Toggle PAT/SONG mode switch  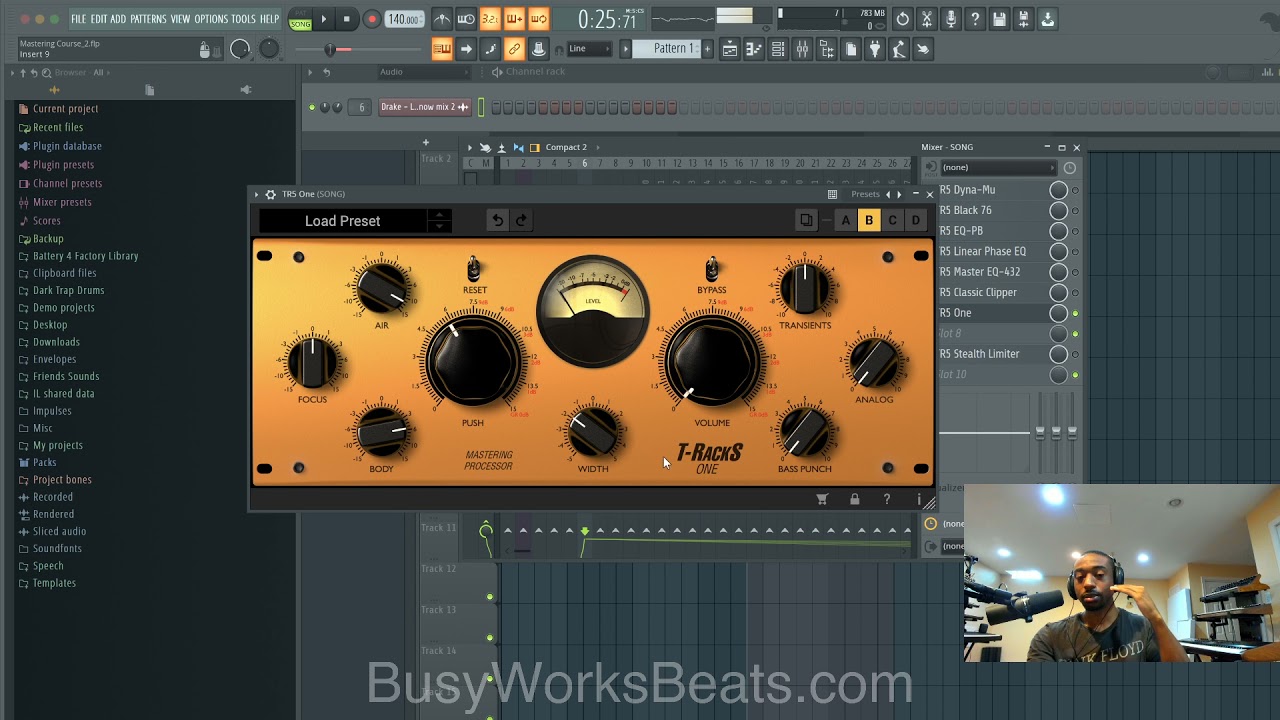coord(300,19)
